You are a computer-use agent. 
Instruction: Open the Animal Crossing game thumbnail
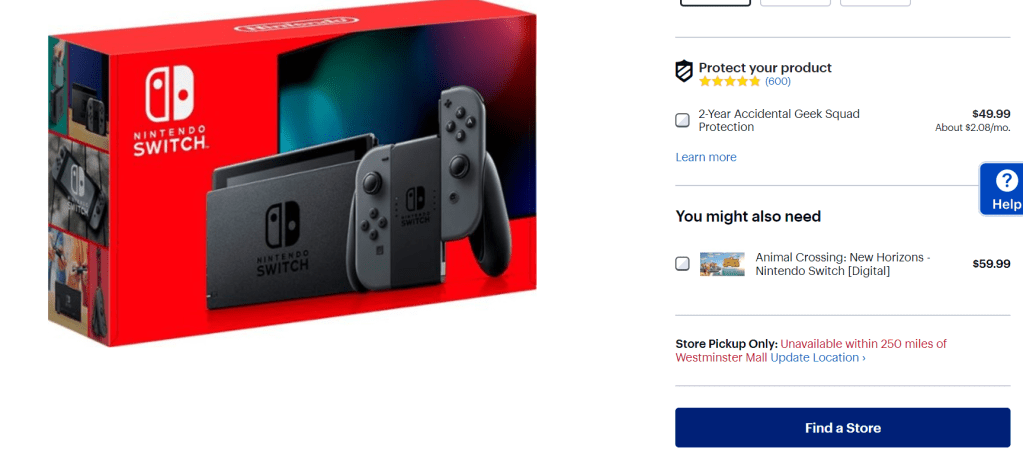click(722, 264)
